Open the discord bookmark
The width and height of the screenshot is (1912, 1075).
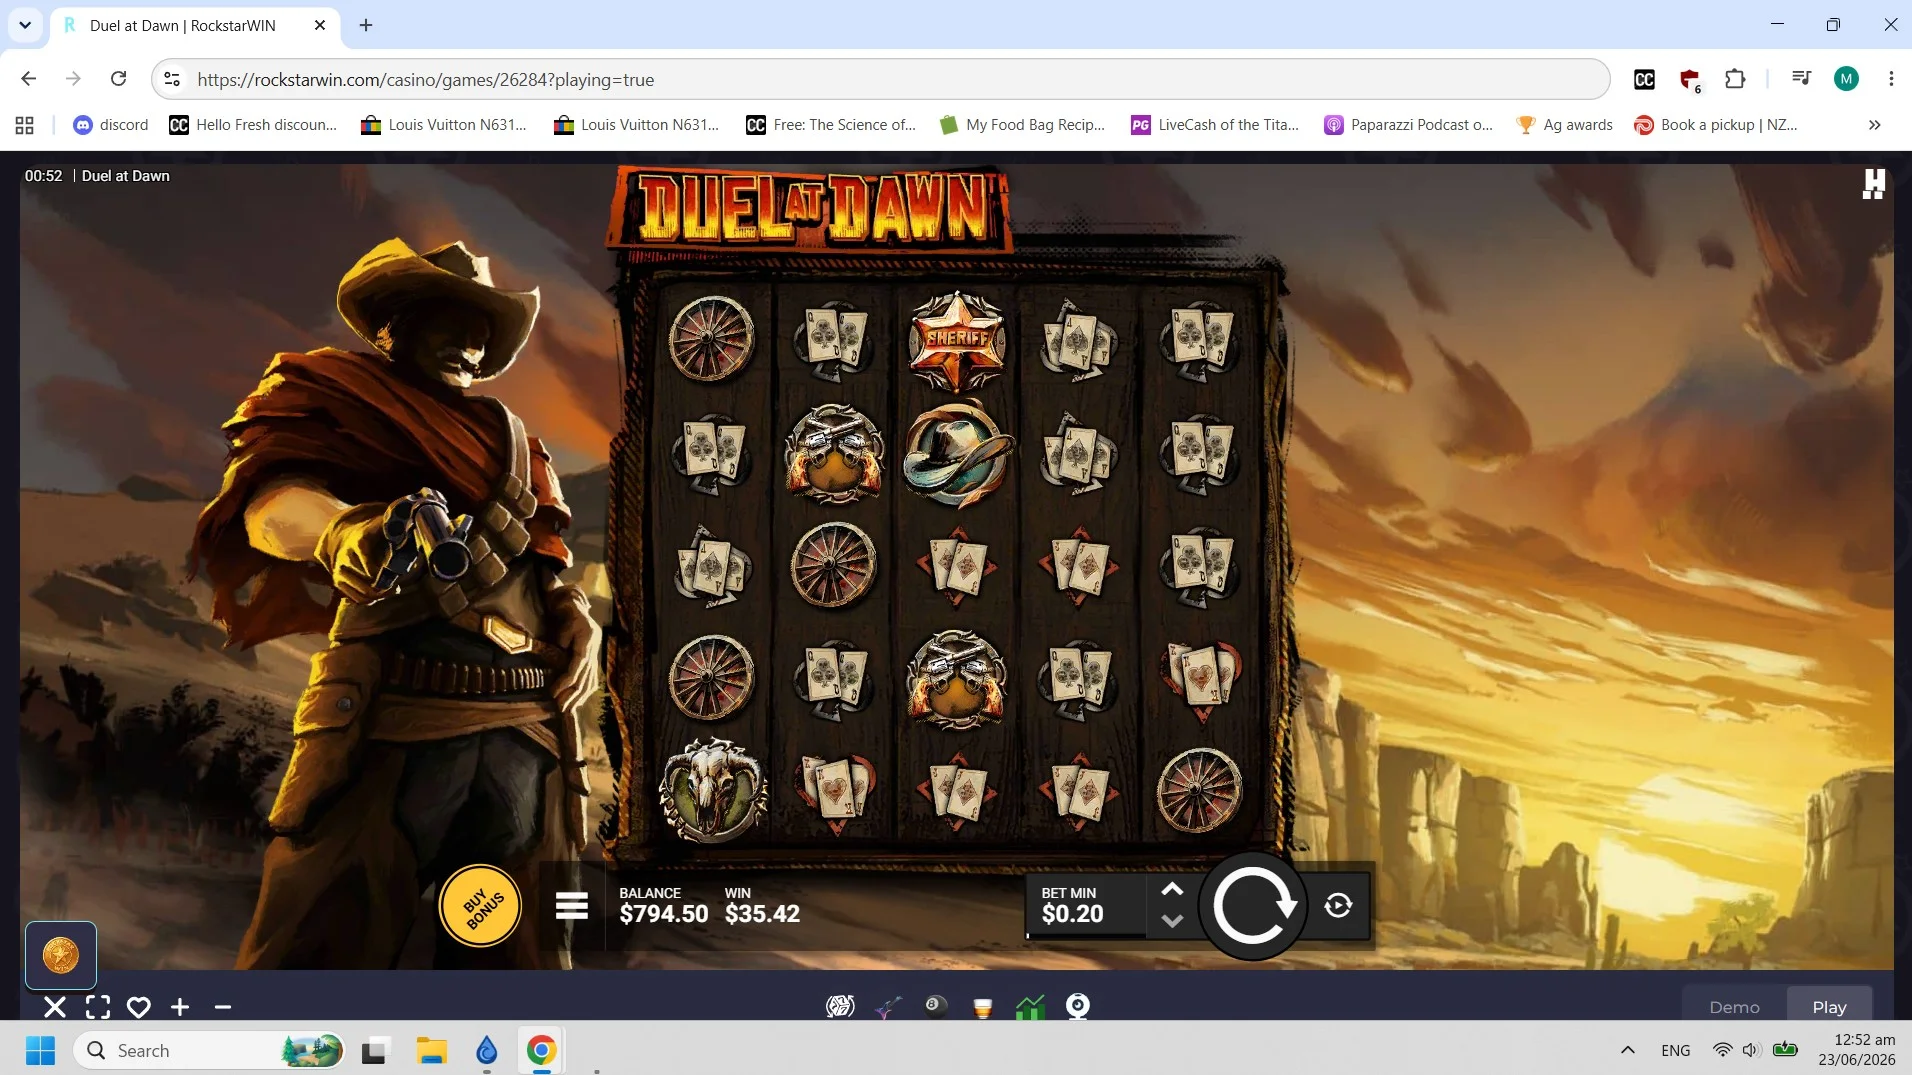tap(111, 125)
